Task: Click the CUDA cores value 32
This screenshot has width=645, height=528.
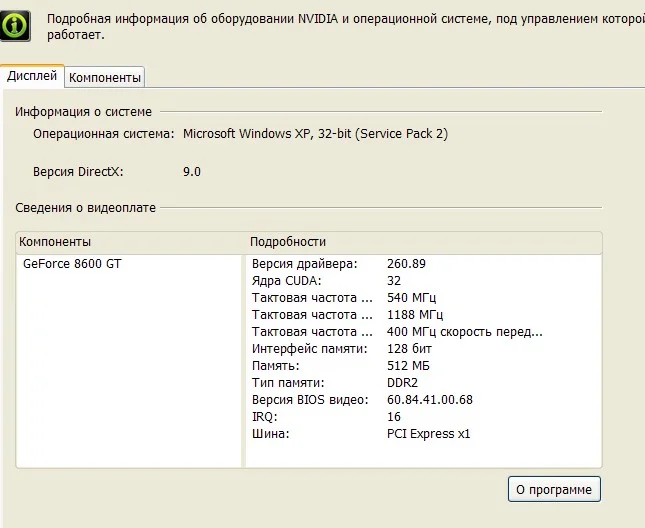Action: [394, 280]
